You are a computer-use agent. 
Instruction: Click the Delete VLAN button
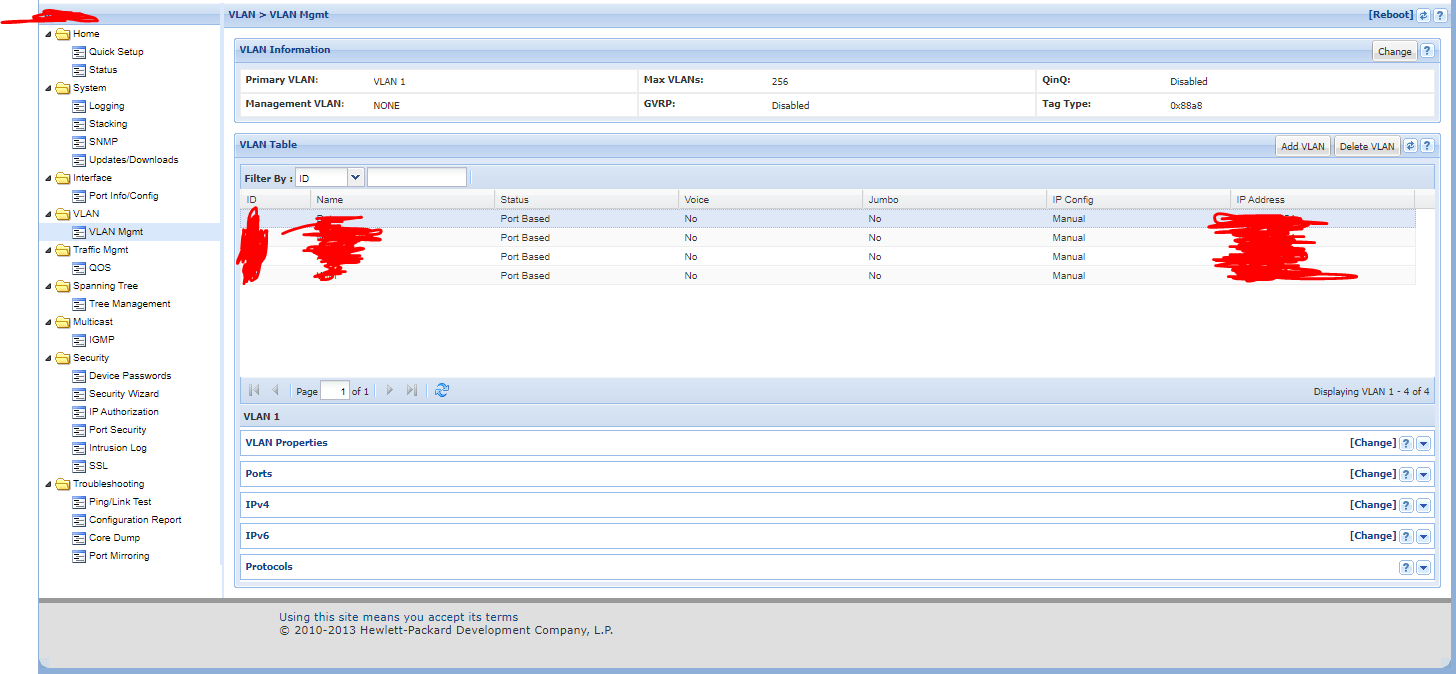coord(1366,146)
